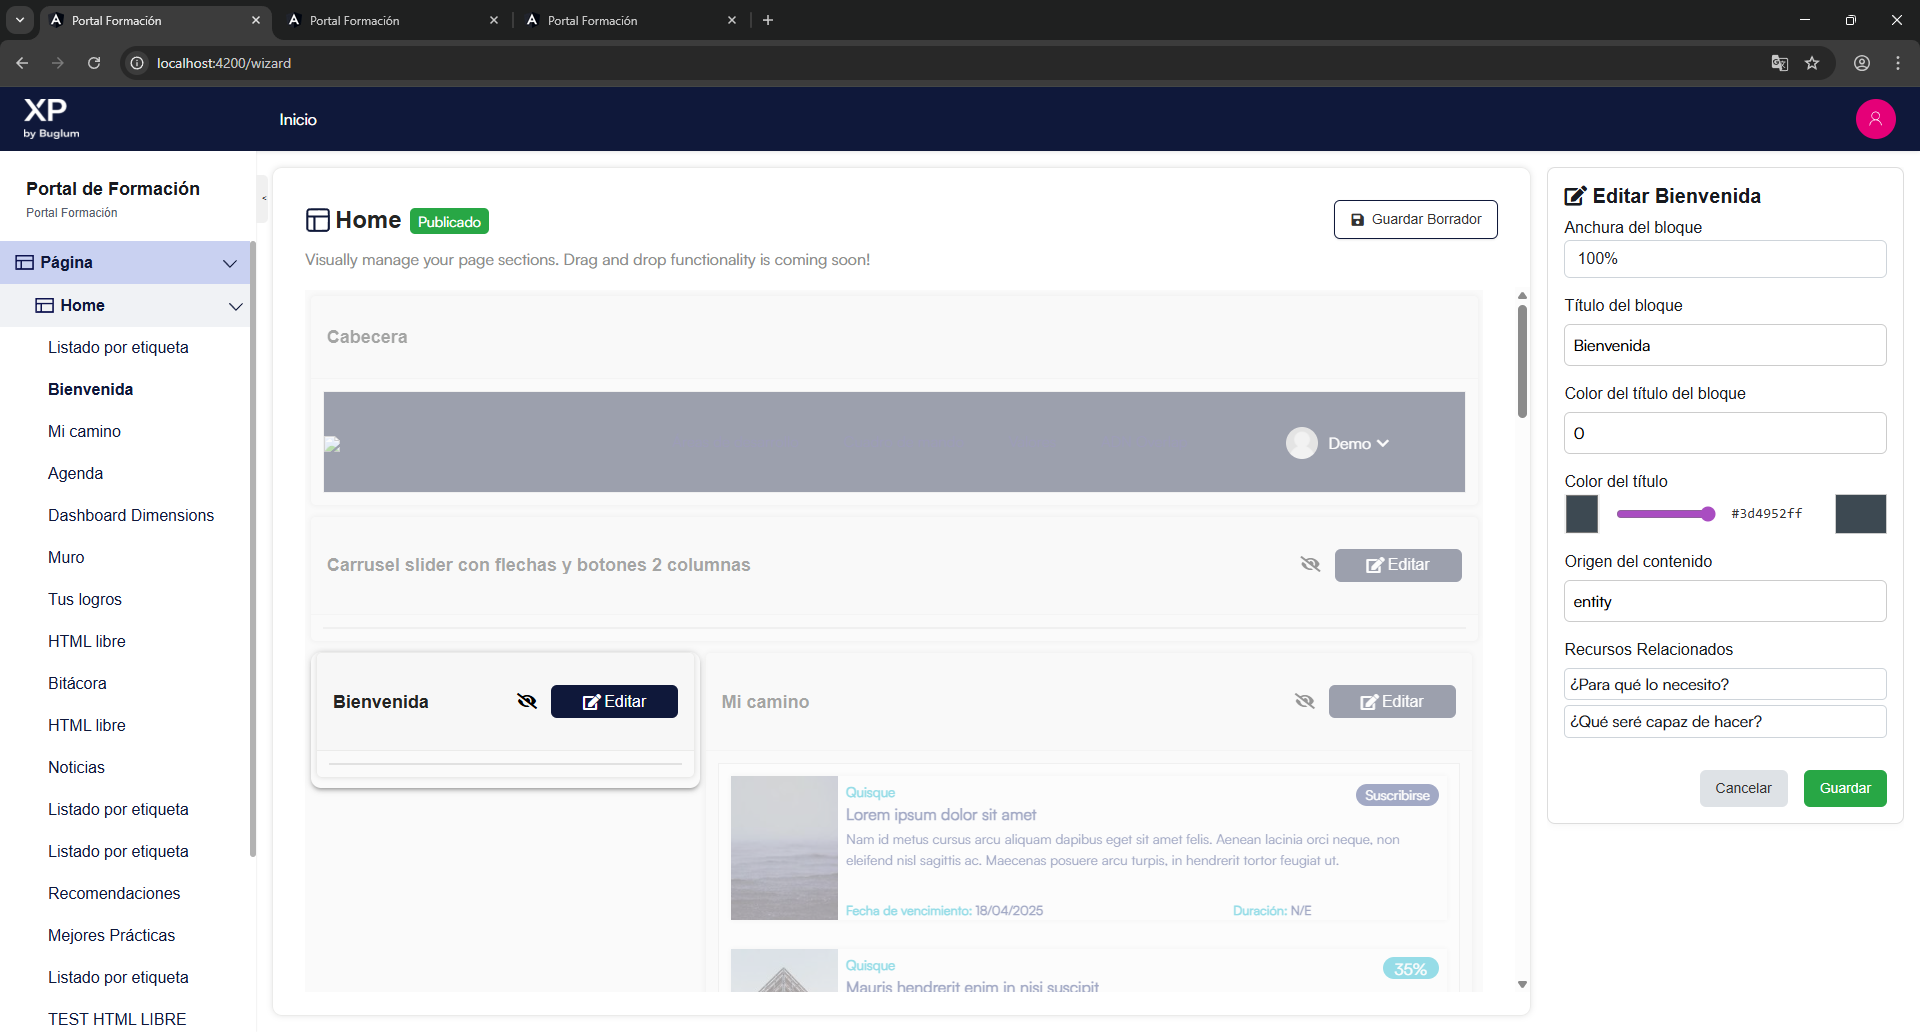Click the Editar Bienvenida pencil icon

(x=1575, y=196)
